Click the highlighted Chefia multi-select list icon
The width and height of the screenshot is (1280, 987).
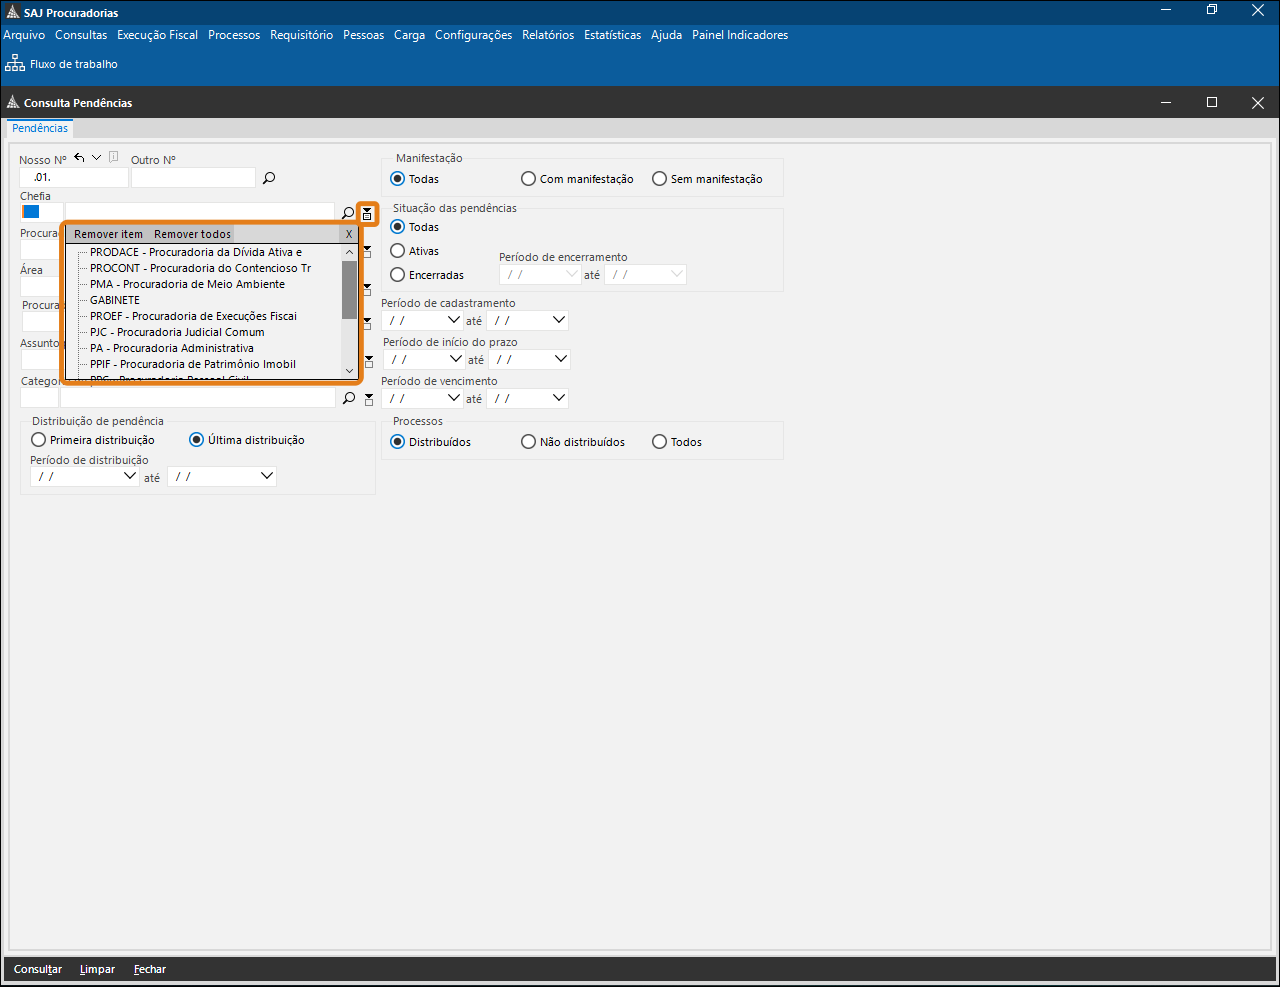367,213
